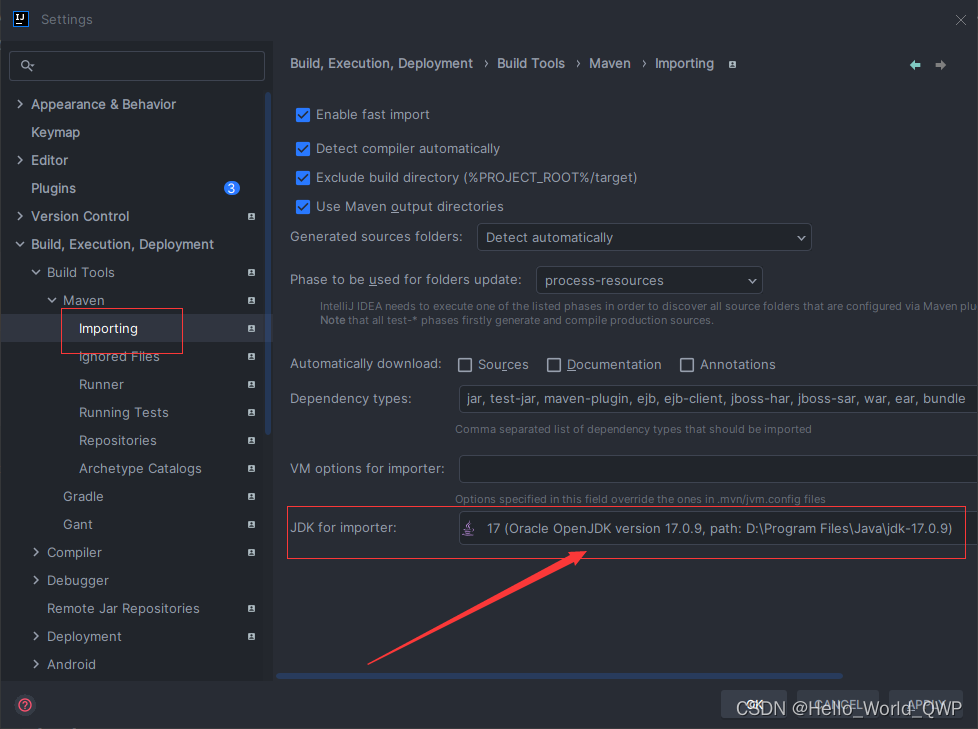978x729 pixels.
Task: Expand Debugger node
Action: pyautogui.click(x=36, y=581)
